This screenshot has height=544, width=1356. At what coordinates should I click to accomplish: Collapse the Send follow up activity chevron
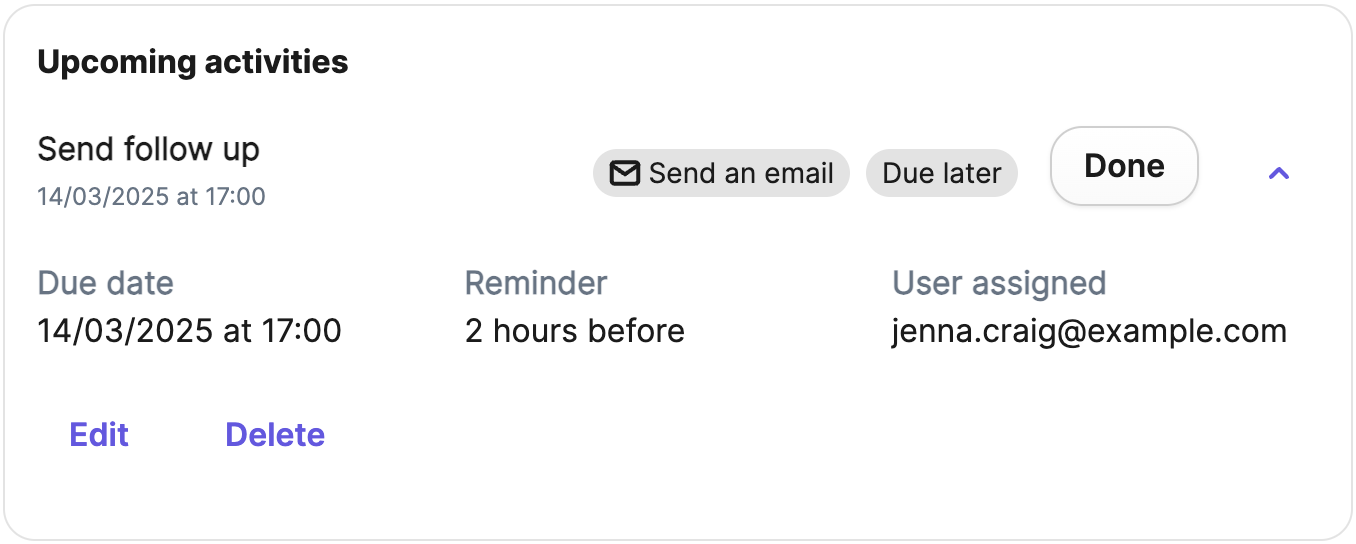click(1278, 173)
